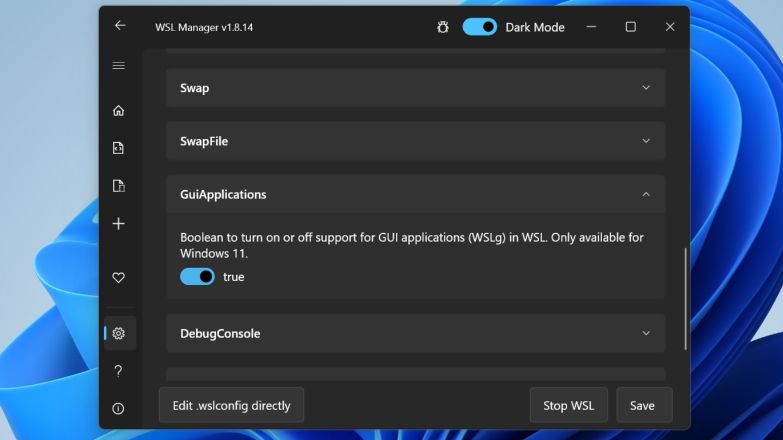Minimize the WSL Manager window
783x440 pixels.
[591, 27]
